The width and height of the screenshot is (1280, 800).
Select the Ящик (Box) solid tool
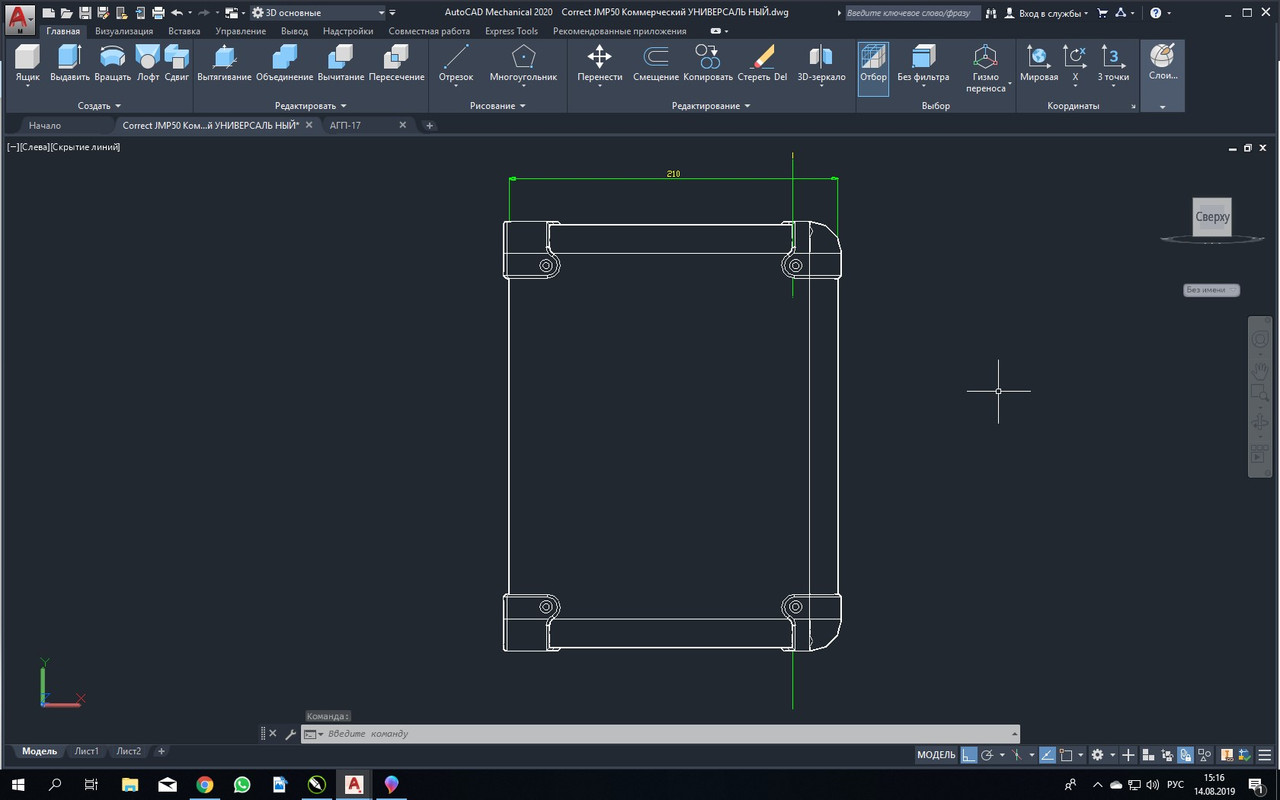(x=27, y=63)
